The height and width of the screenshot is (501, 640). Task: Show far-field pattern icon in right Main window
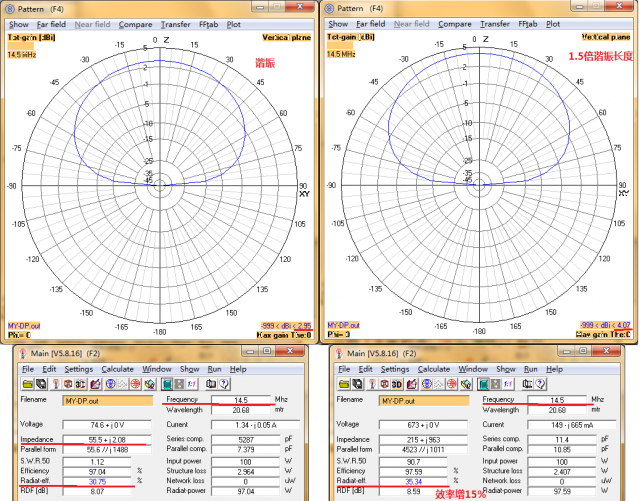click(x=427, y=384)
